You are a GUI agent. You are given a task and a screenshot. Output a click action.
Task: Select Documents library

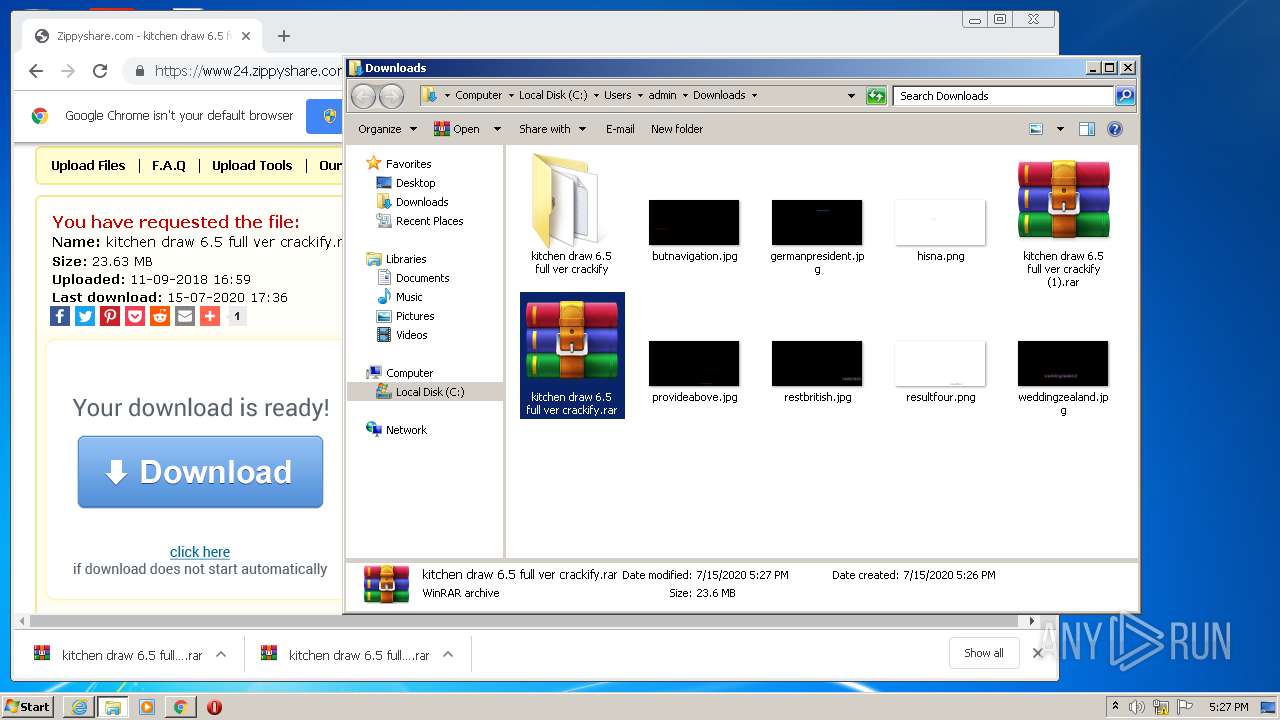click(422, 278)
